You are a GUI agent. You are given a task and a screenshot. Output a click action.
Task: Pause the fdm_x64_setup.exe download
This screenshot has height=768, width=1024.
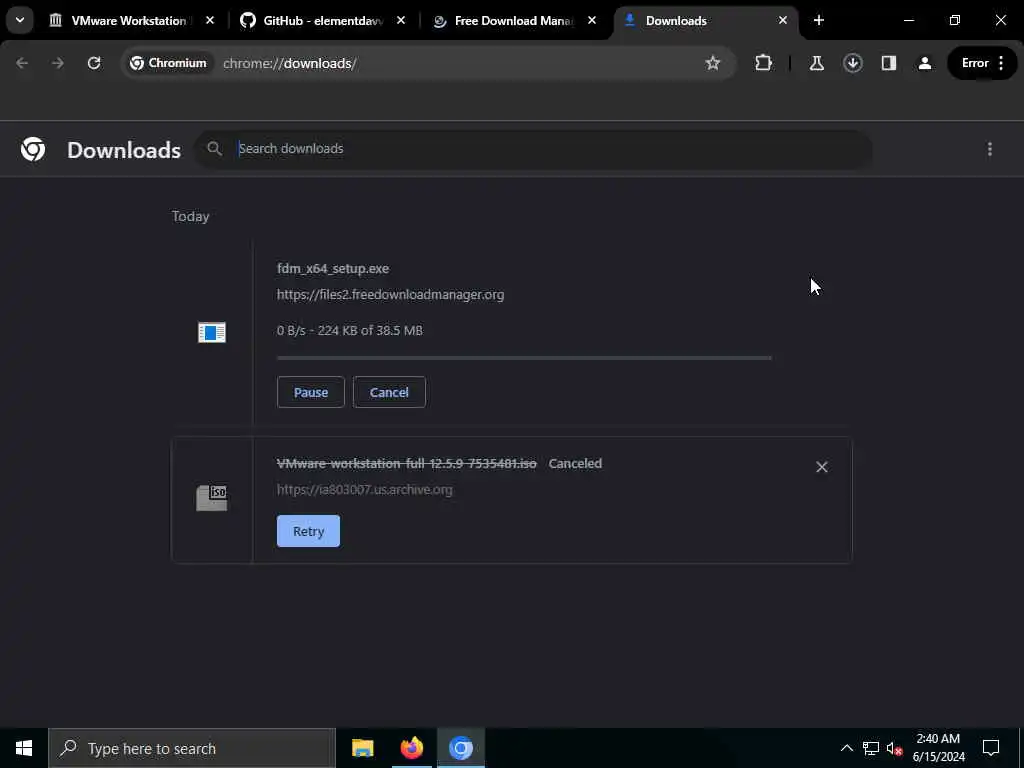coord(311,392)
